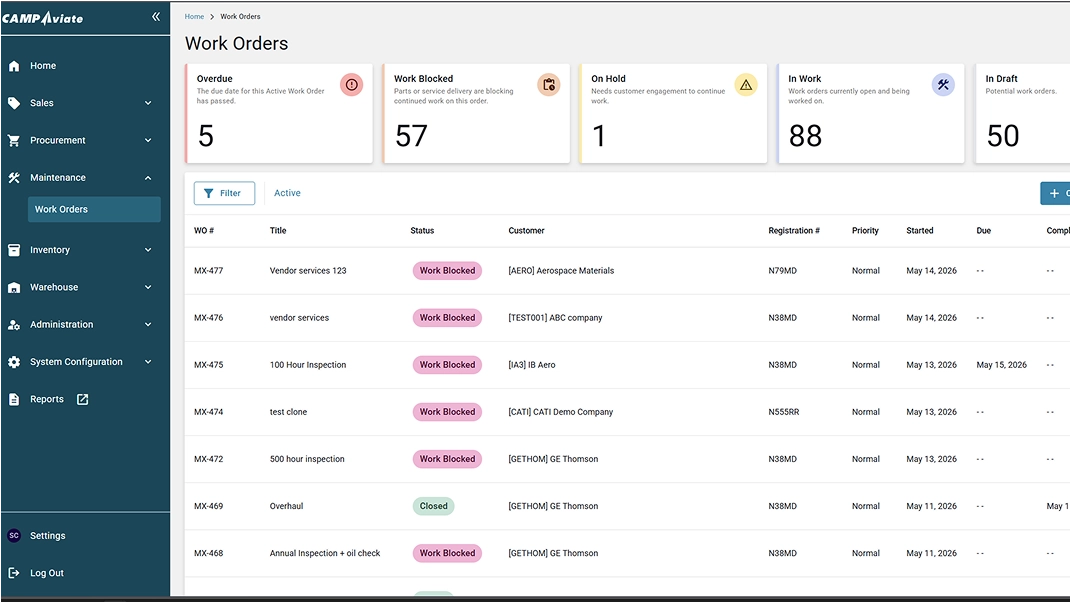The width and height of the screenshot is (1070, 602).
Task: Click the Log Out arrow icon
Action: pos(14,573)
